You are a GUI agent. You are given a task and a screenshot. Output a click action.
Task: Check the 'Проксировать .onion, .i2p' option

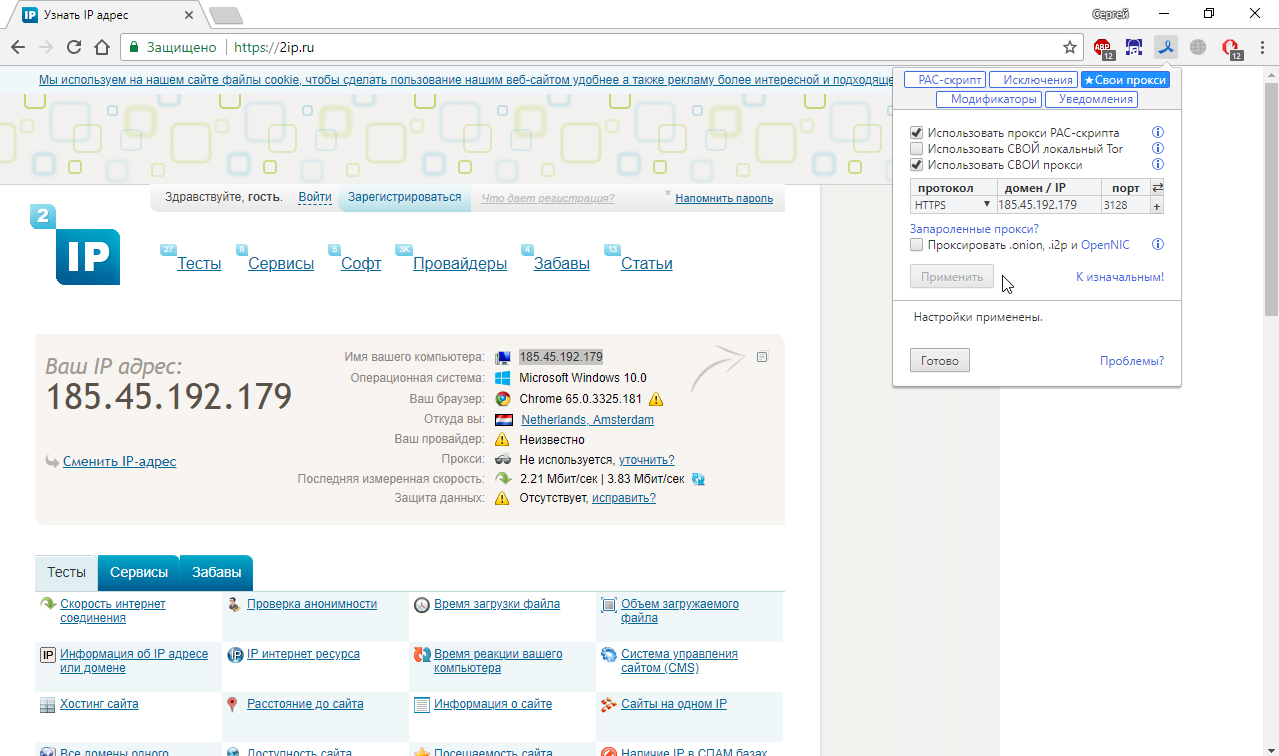(916, 245)
